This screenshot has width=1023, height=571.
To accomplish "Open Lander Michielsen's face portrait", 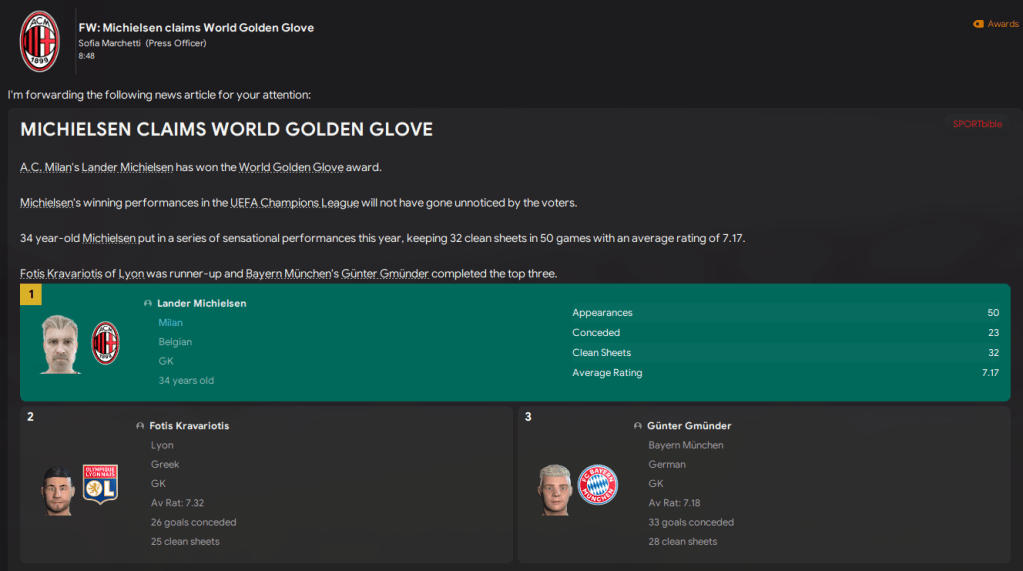I will click(x=61, y=344).
